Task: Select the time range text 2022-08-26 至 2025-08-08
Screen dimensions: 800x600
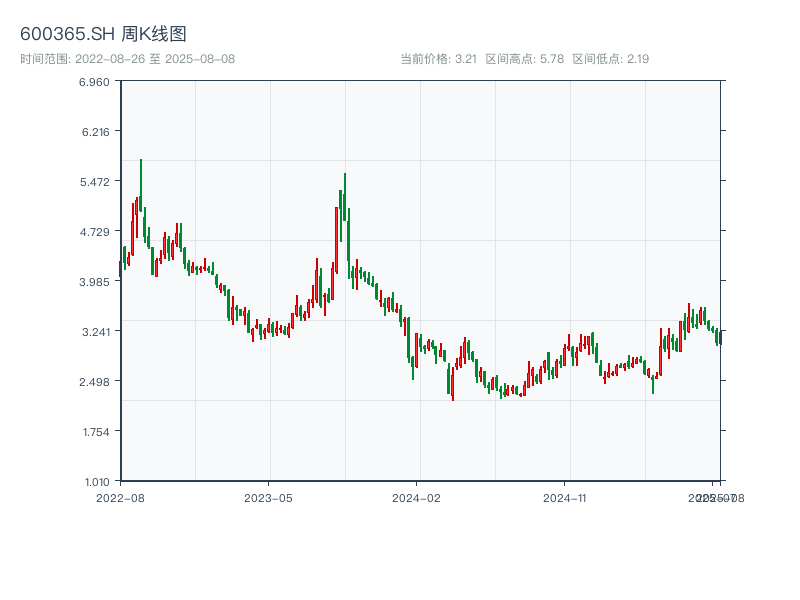Action: point(155,59)
